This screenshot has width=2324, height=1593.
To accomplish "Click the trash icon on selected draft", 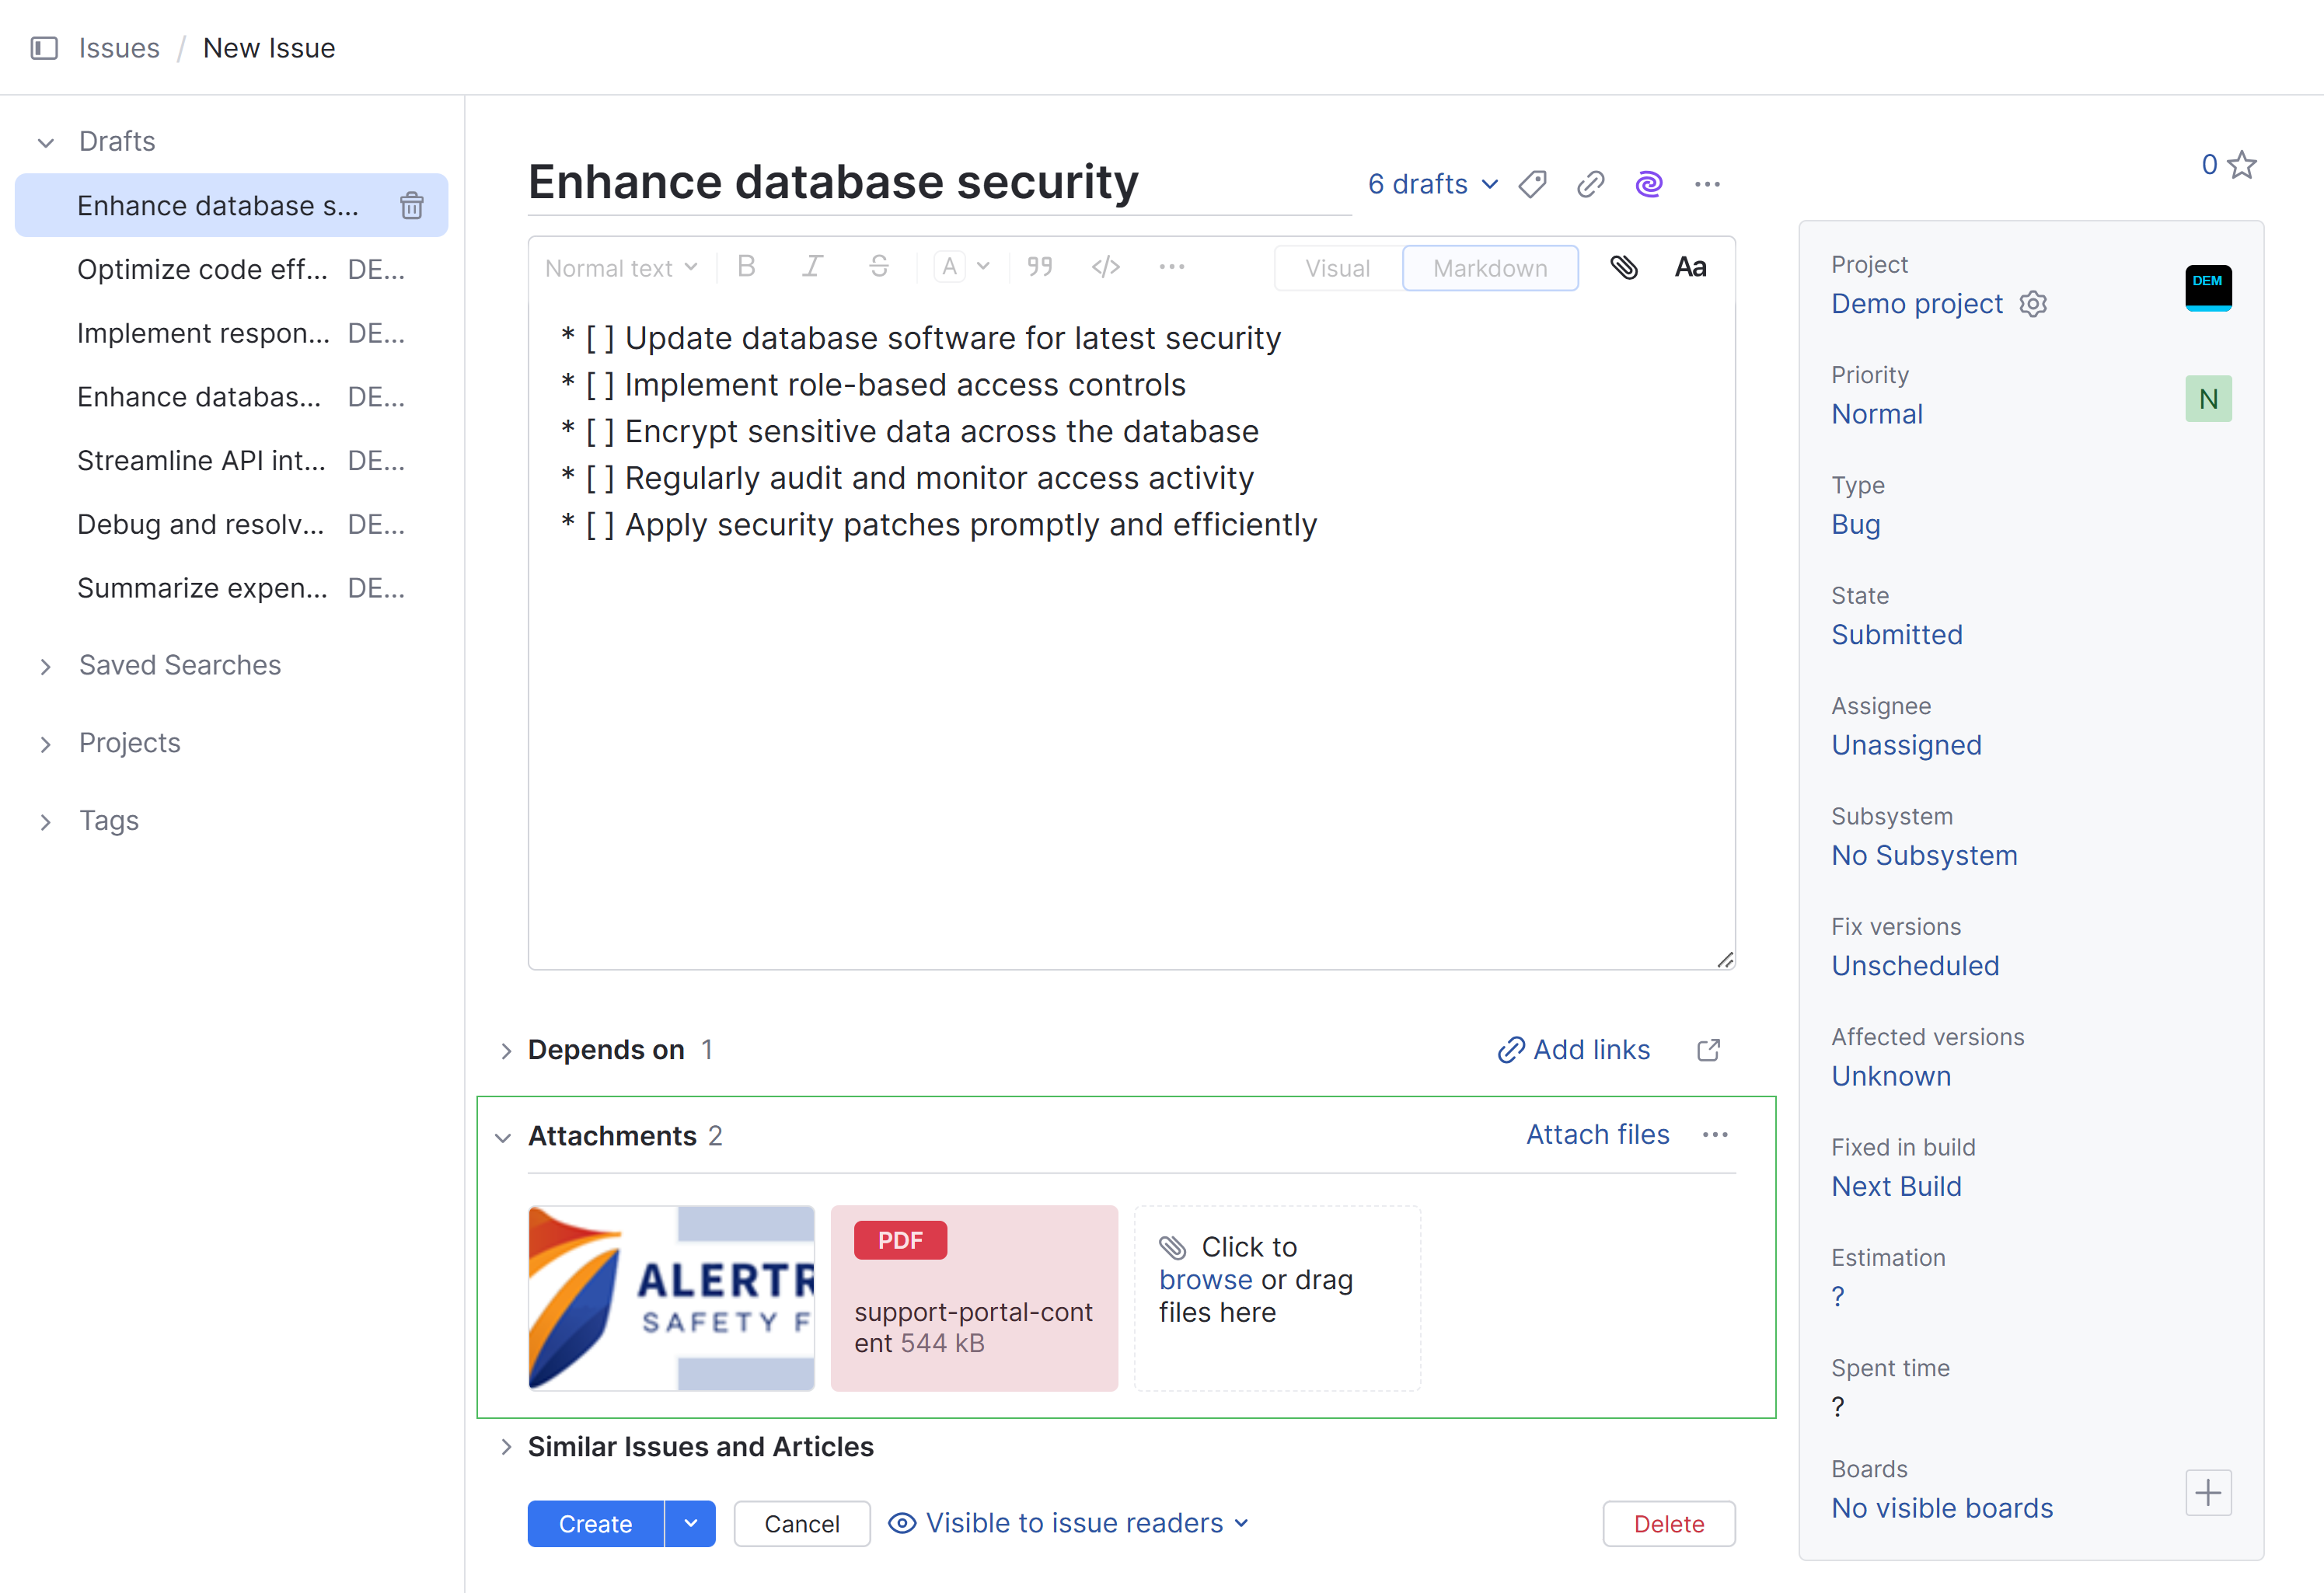I will (411, 206).
